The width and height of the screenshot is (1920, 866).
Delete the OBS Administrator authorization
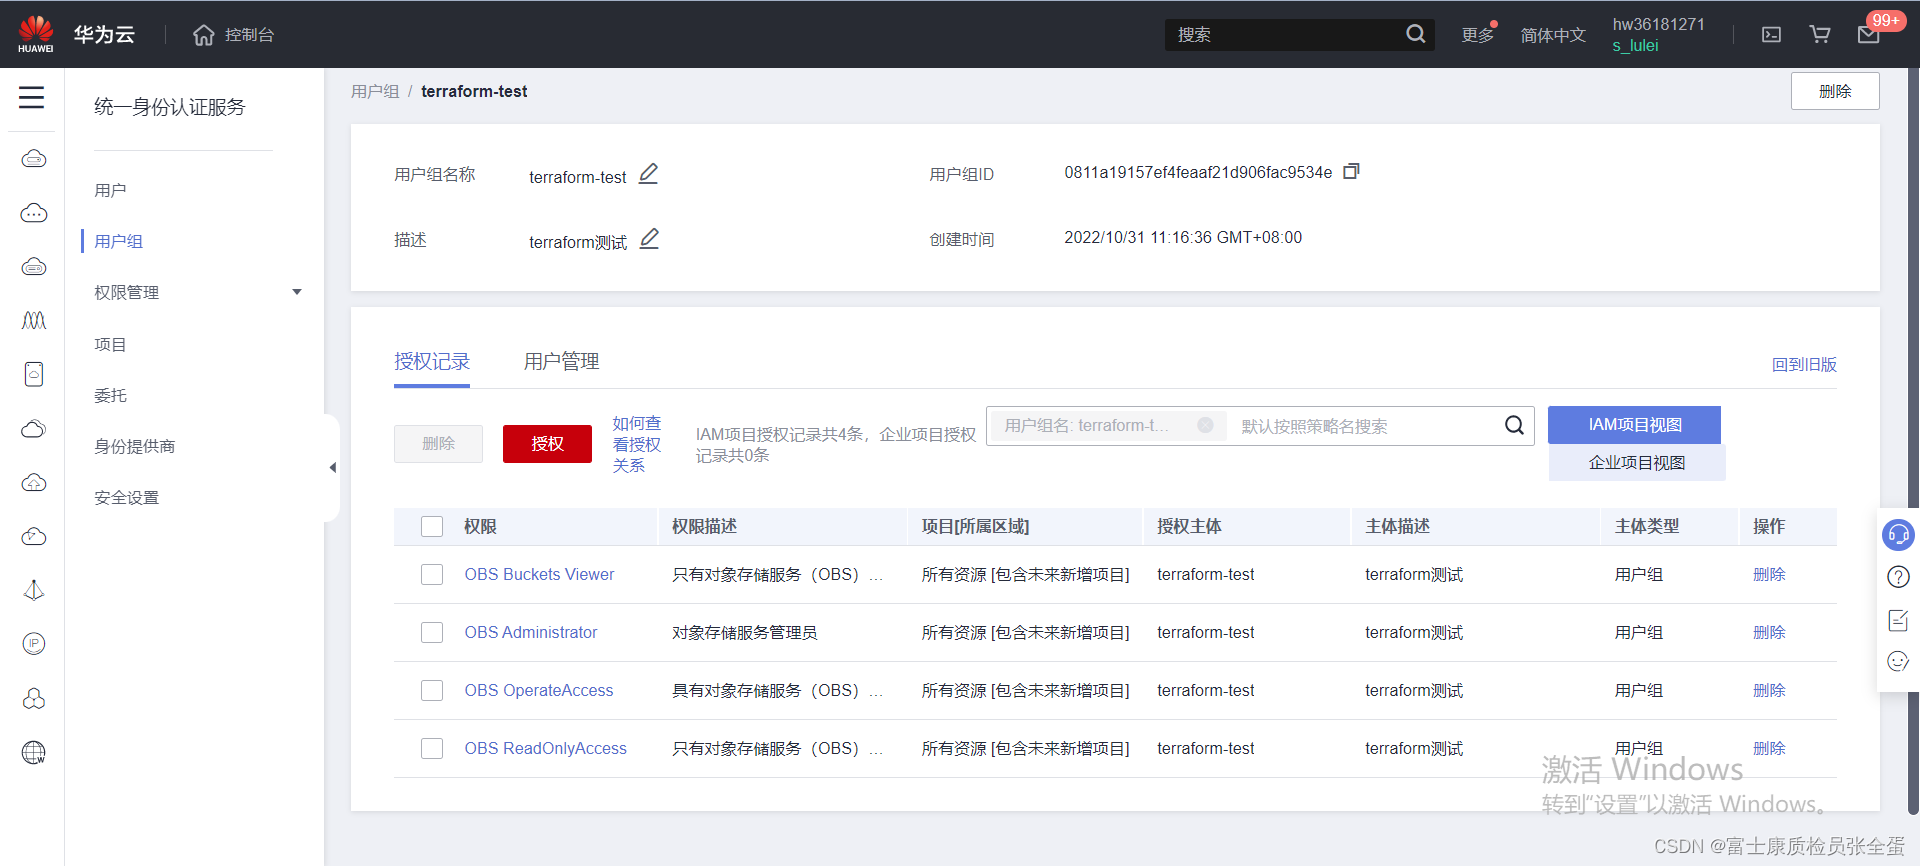1769,632
